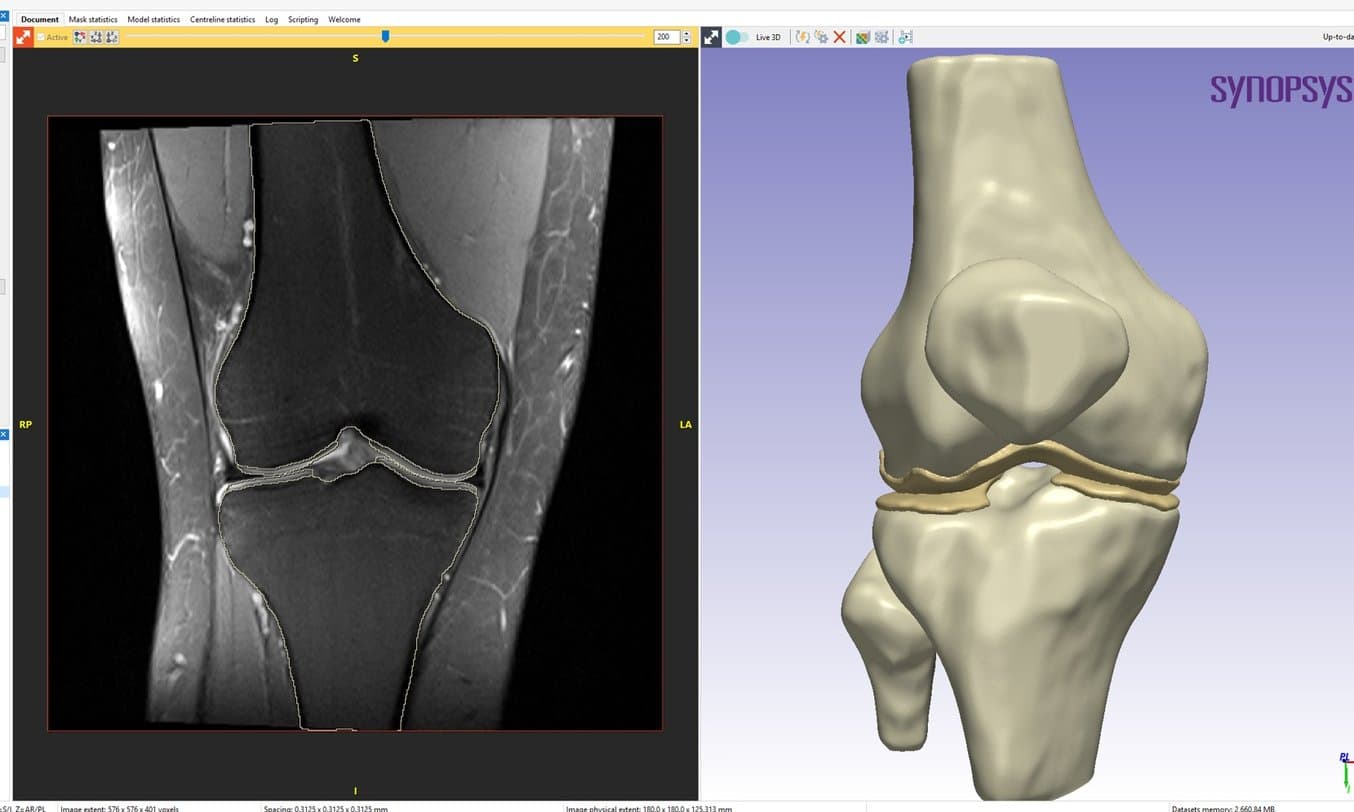Click the slice position slider handle
The width and height of the screenshot is (1354, 812).
click(385, 36)
